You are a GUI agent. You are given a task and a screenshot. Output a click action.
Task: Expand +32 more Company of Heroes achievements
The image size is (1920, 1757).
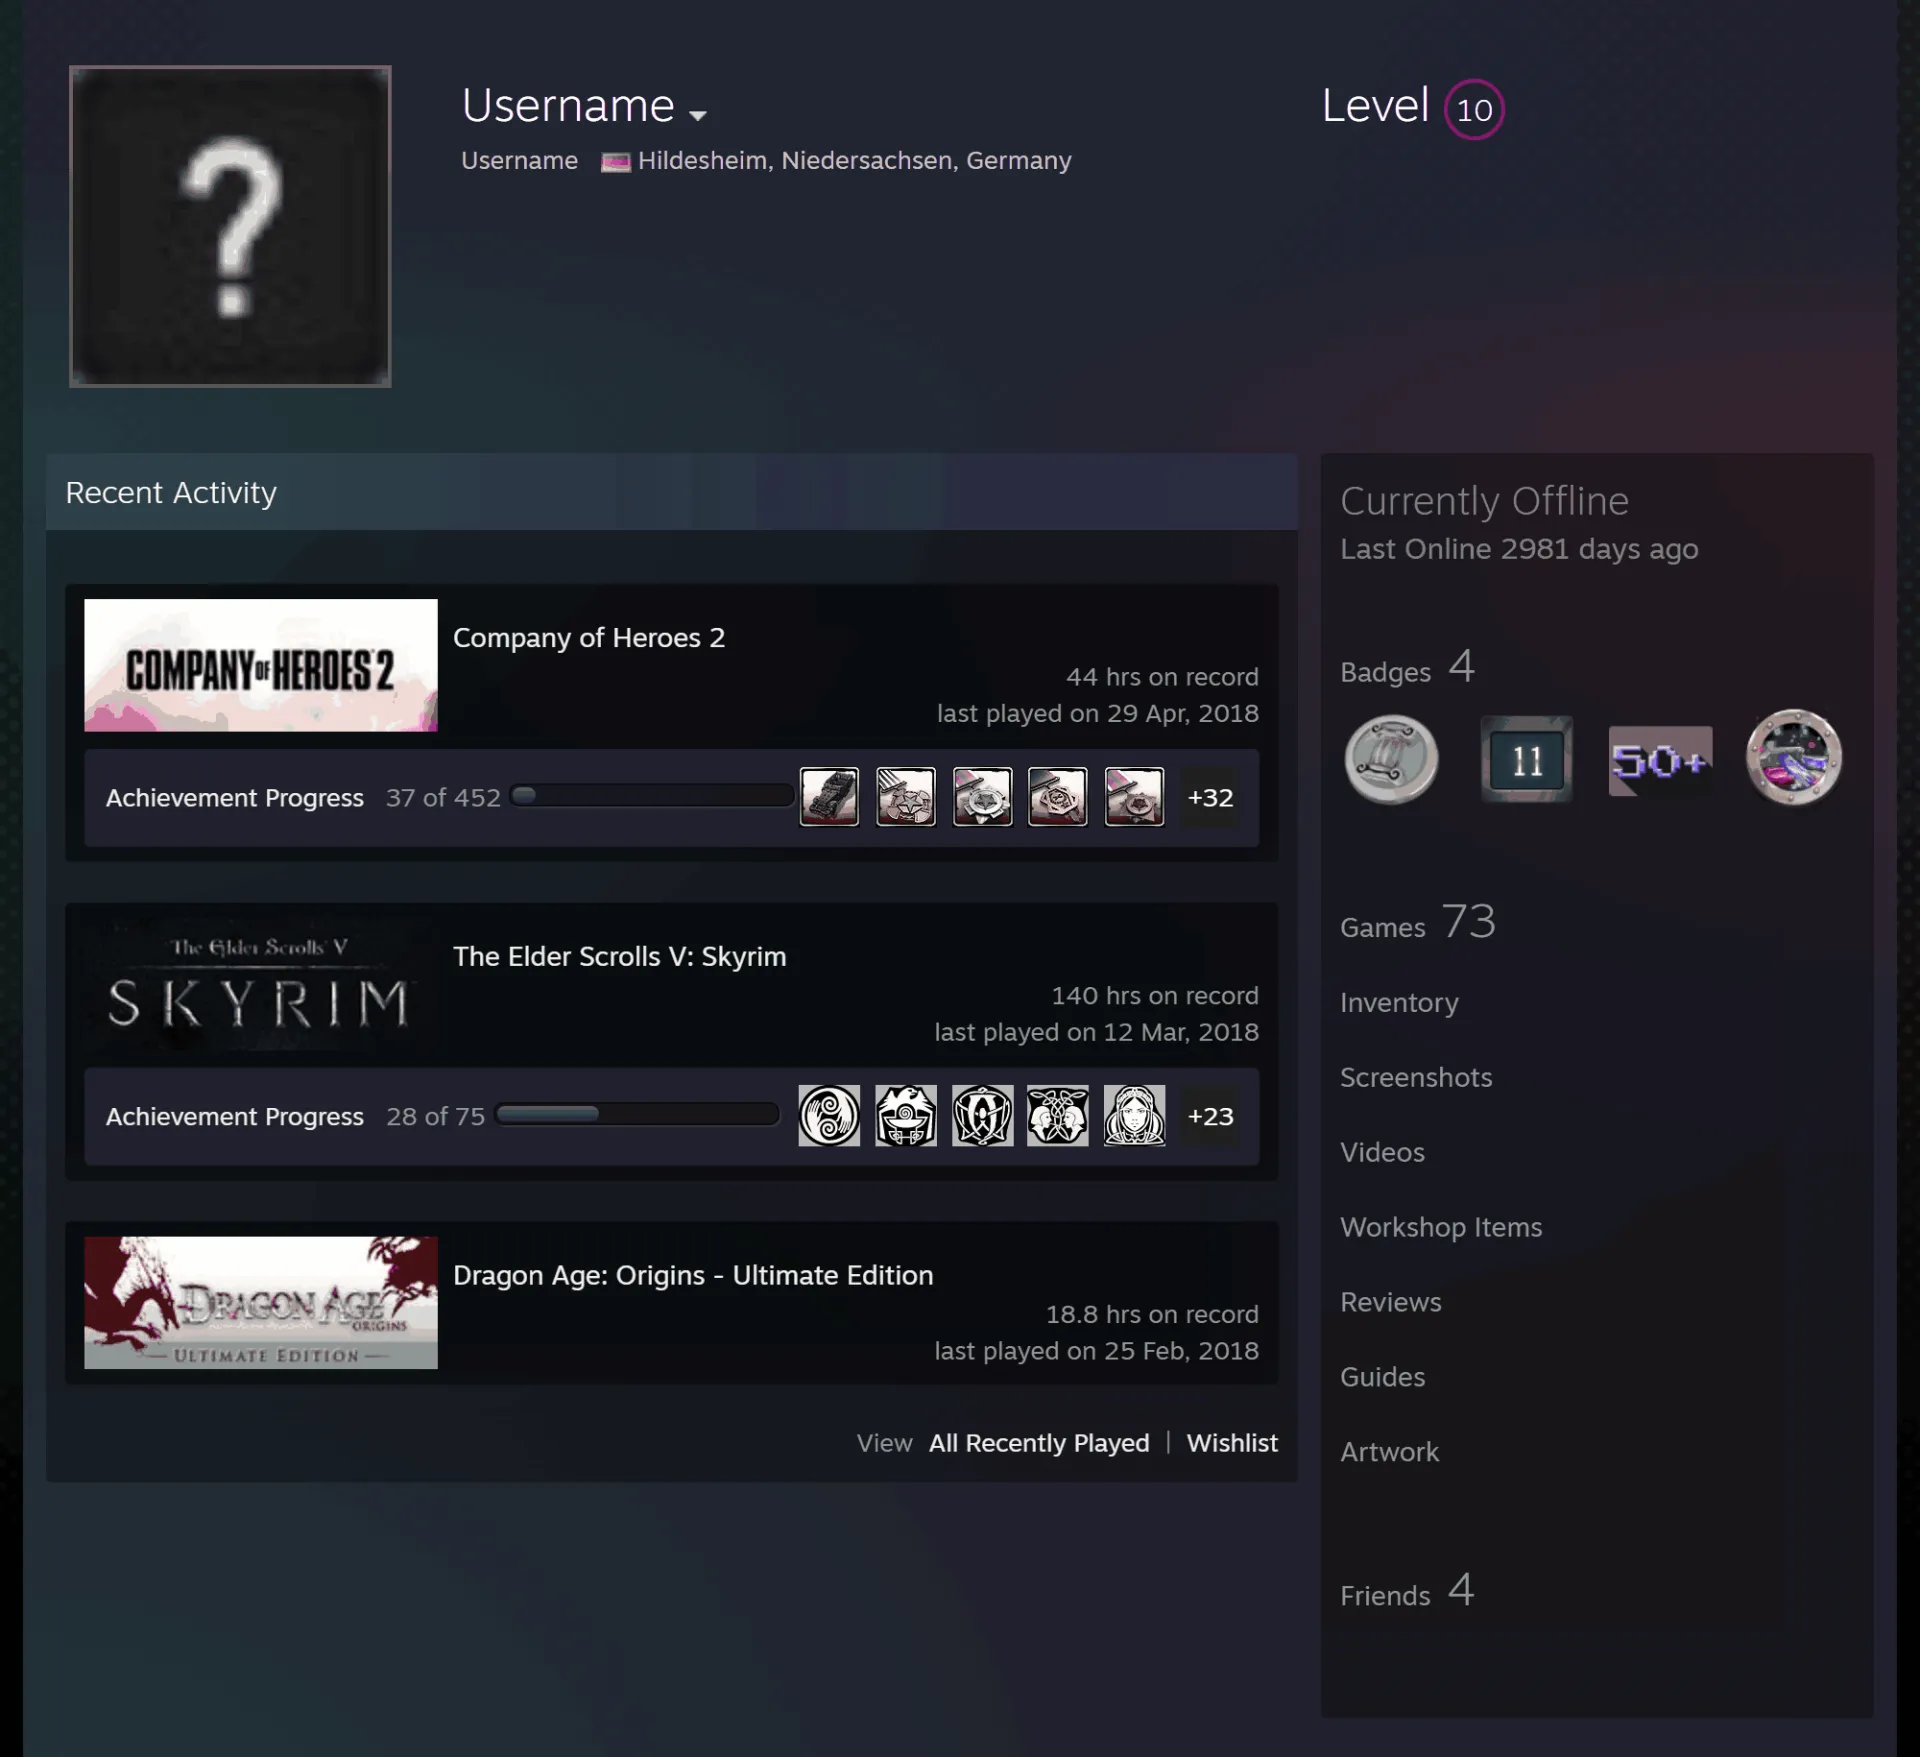click(x=1210, y=798)
